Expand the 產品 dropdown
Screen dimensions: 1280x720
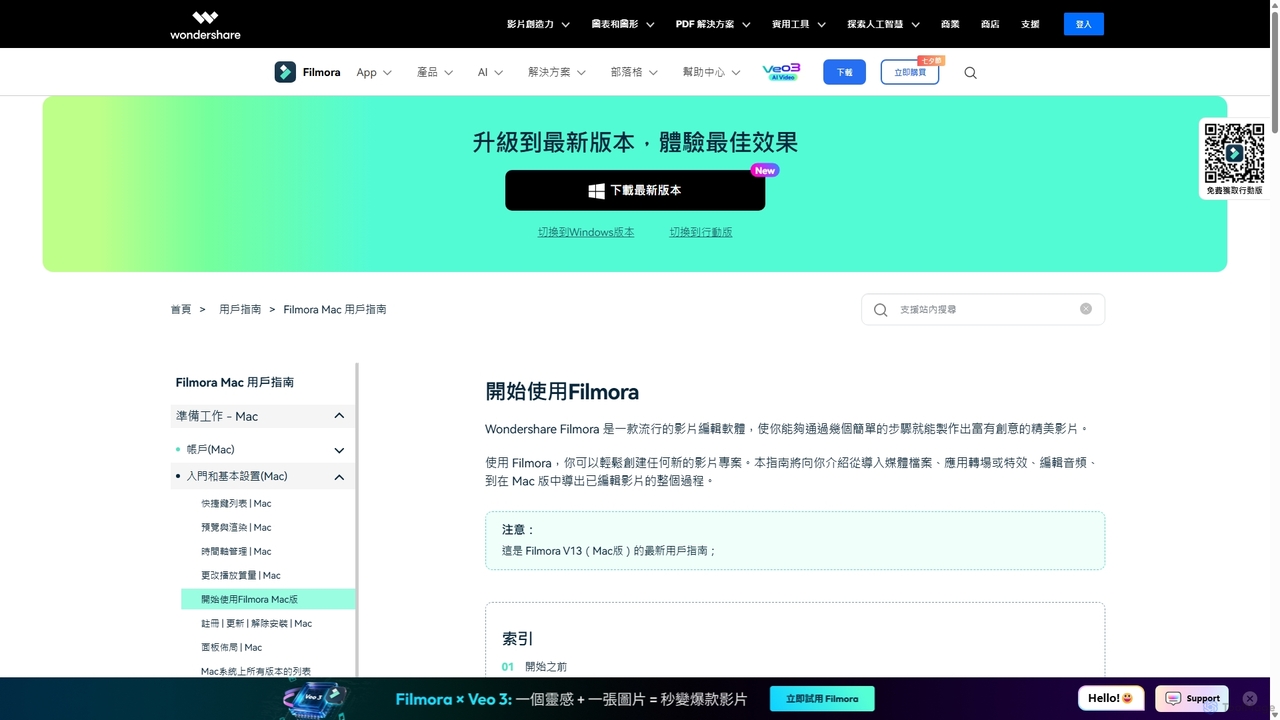pyautogui.click(x=435, y=72)
